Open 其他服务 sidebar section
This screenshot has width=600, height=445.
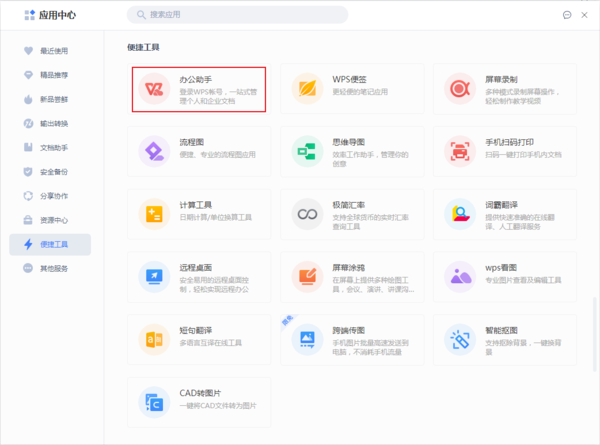pos(54,269)
